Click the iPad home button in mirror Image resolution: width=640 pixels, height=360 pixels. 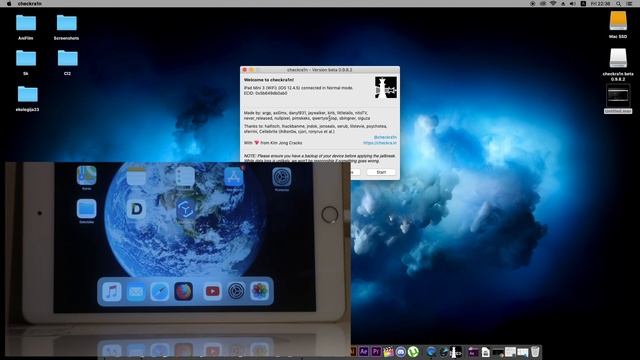[x=330, y=214]
